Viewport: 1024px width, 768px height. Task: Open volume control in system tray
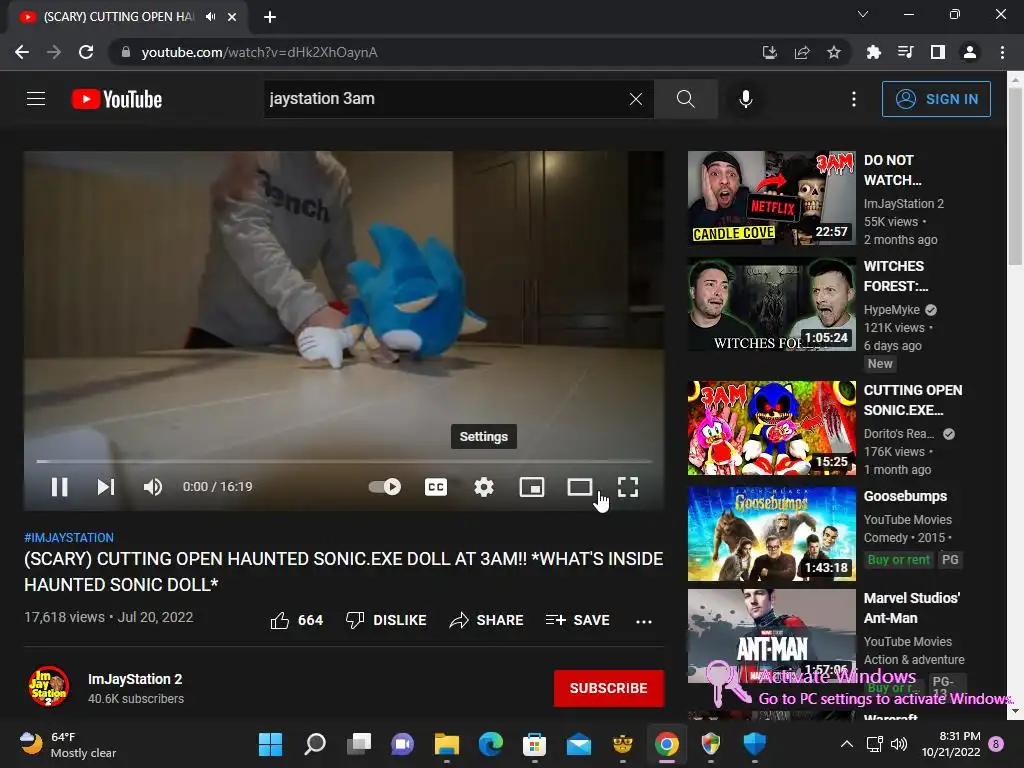point(899,744)
